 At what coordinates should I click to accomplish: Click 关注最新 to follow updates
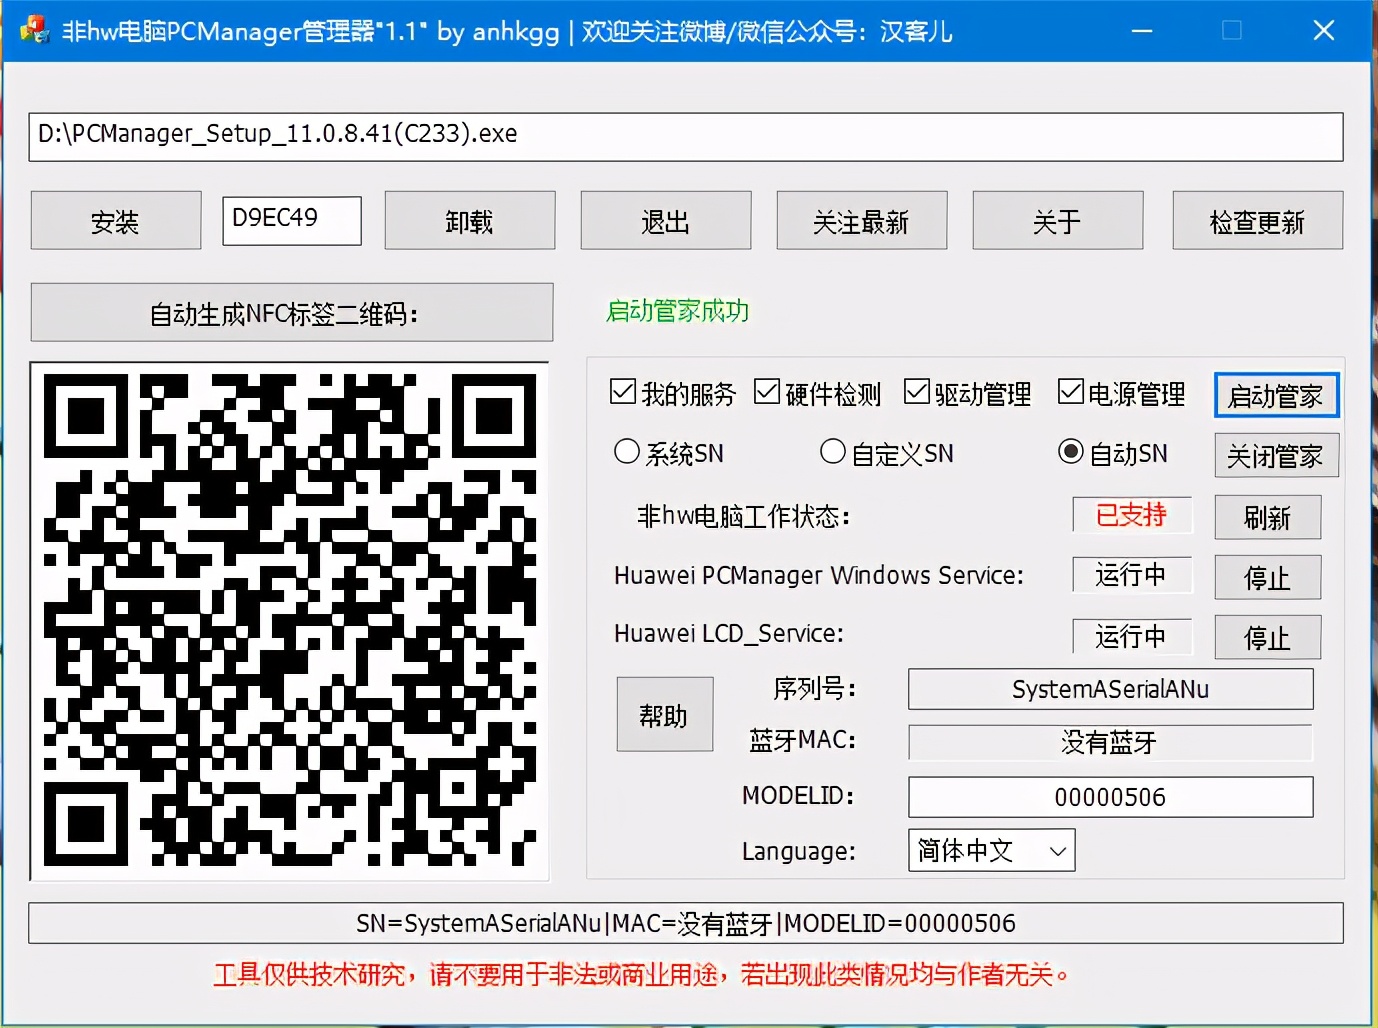click(x=861, y=220)
